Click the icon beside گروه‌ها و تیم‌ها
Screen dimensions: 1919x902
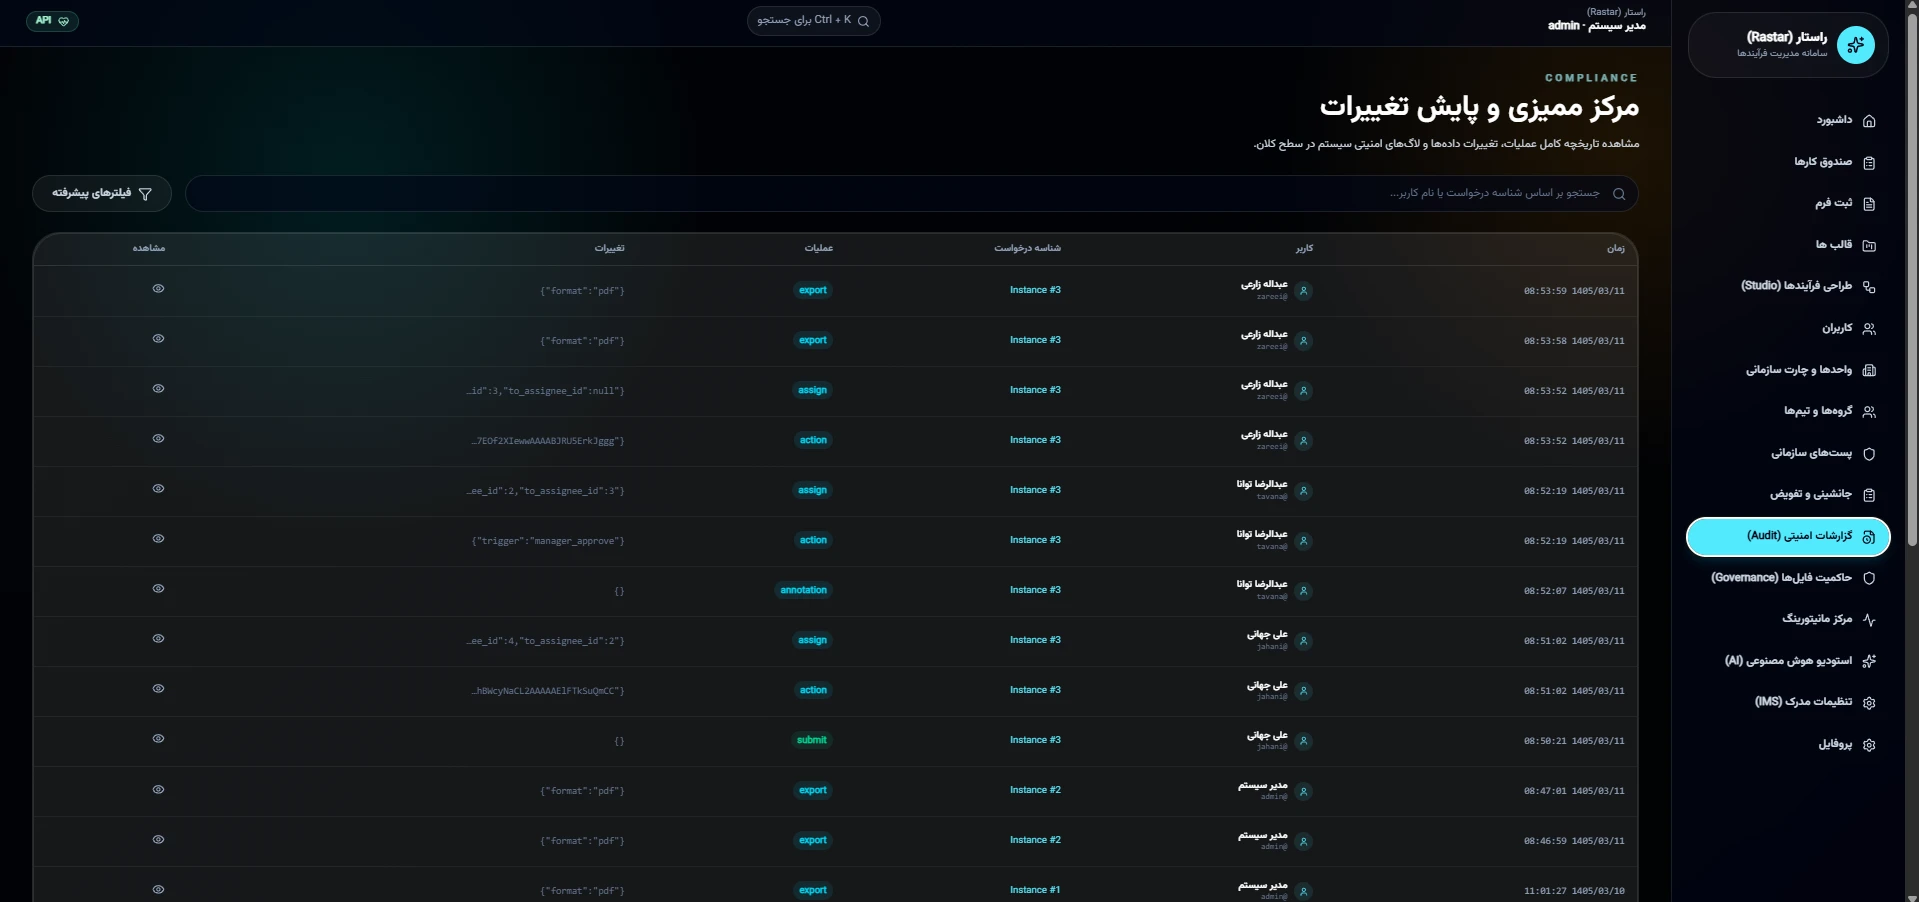(x=1869, y=412)
